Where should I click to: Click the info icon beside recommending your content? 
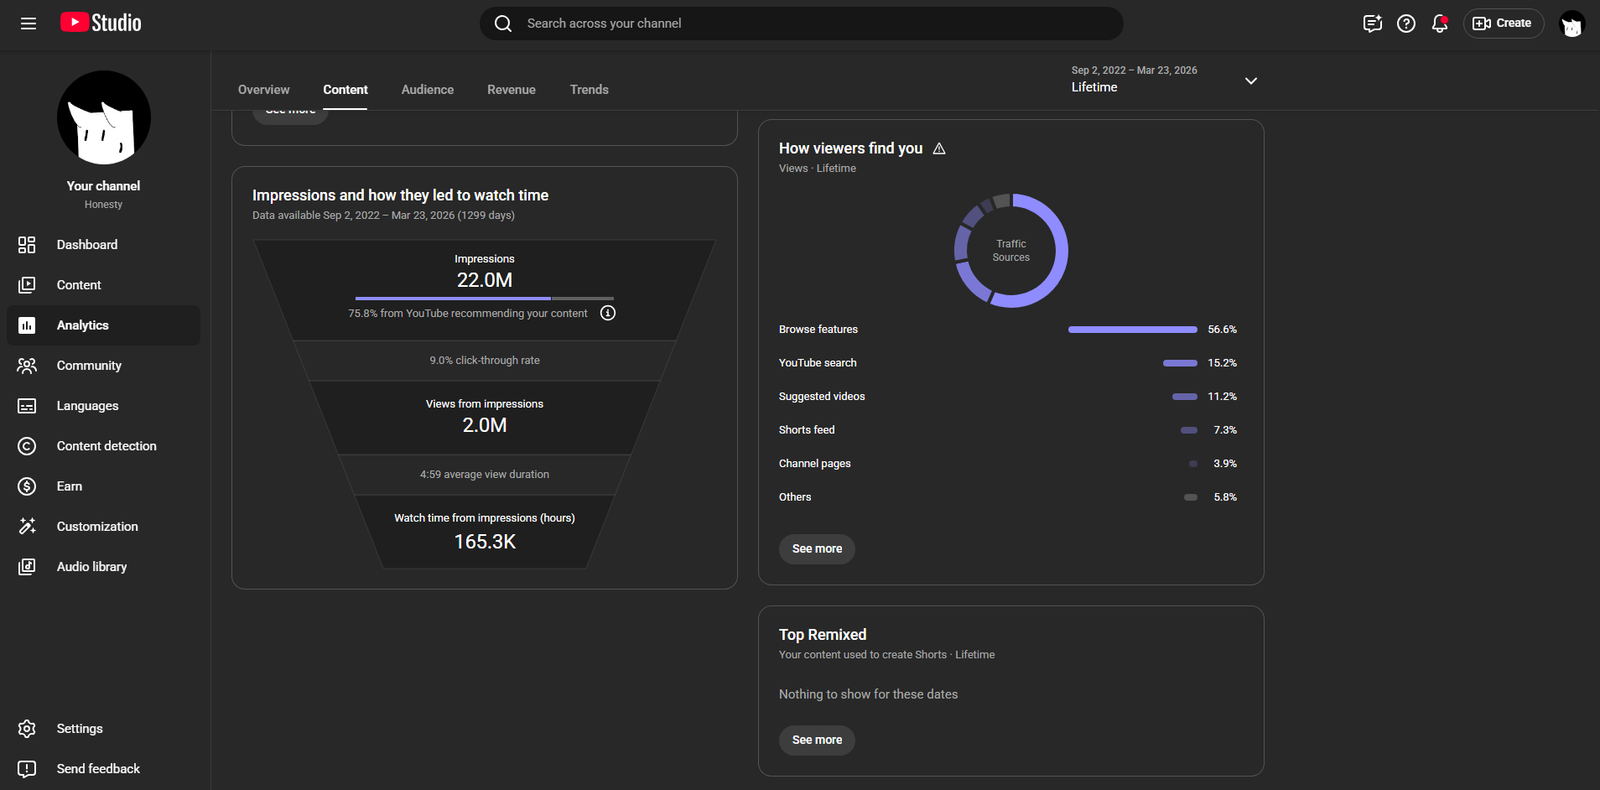click(608, 313)
